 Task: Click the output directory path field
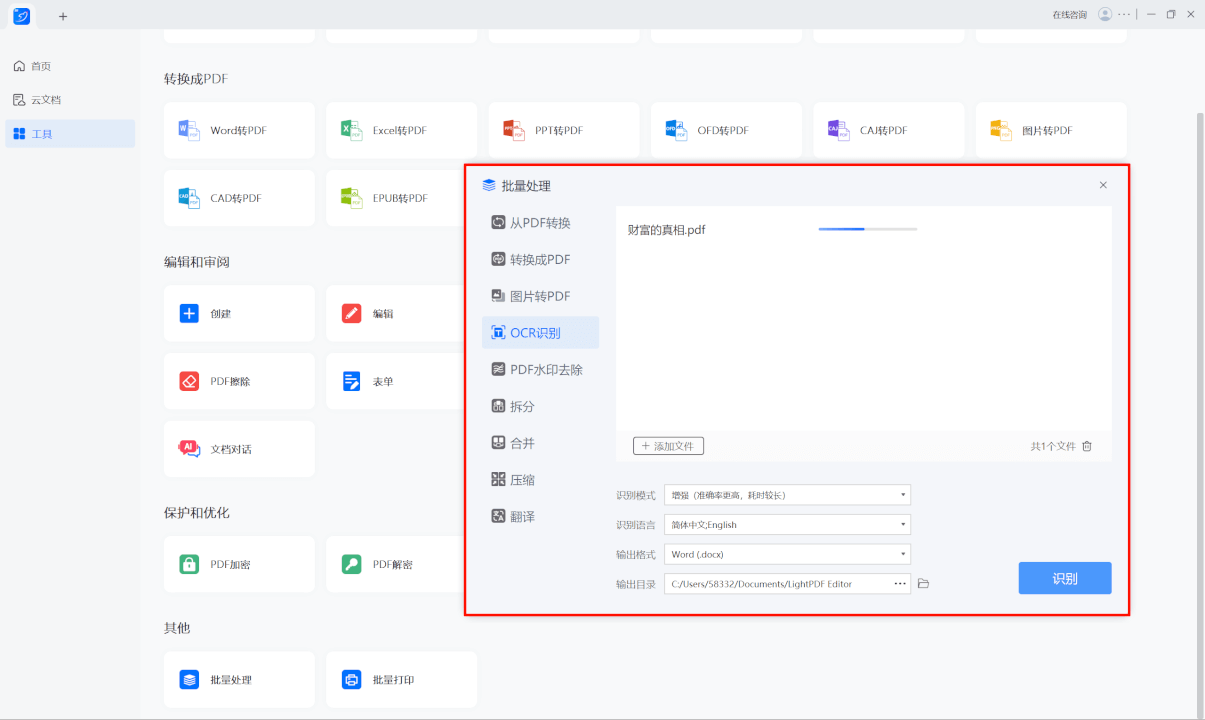[x=775, y=583]
